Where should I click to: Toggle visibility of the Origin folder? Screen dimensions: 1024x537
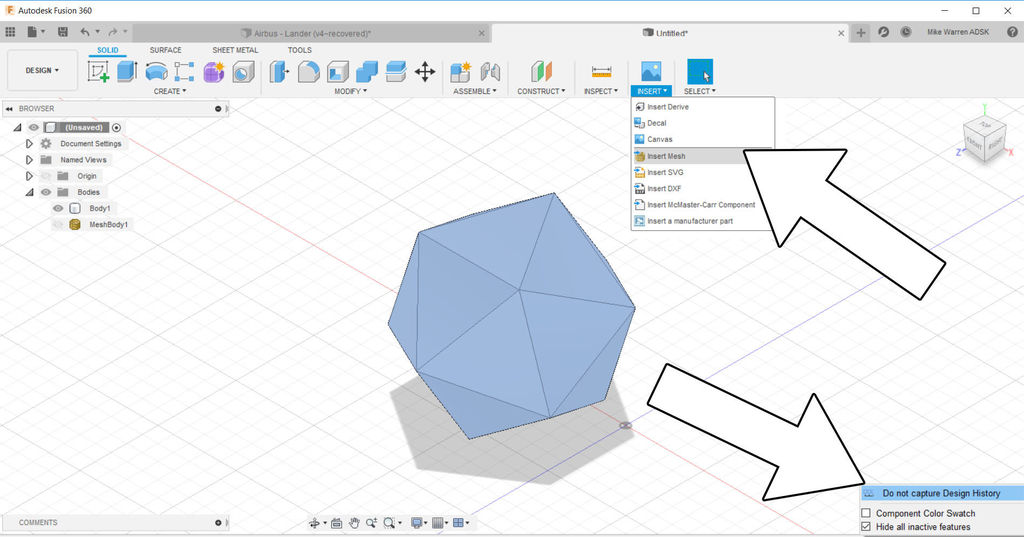46,176
